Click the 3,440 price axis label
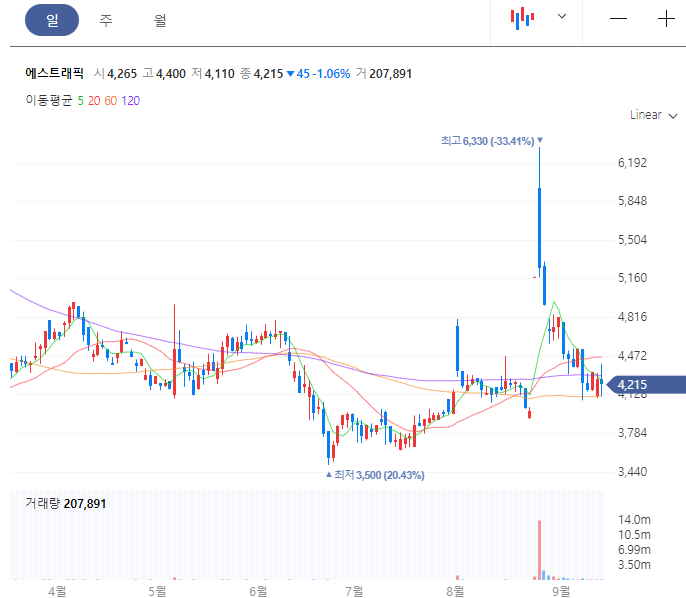Image resolution: width=686 pixels, height=598 pixels. click(x=632, y=472)
